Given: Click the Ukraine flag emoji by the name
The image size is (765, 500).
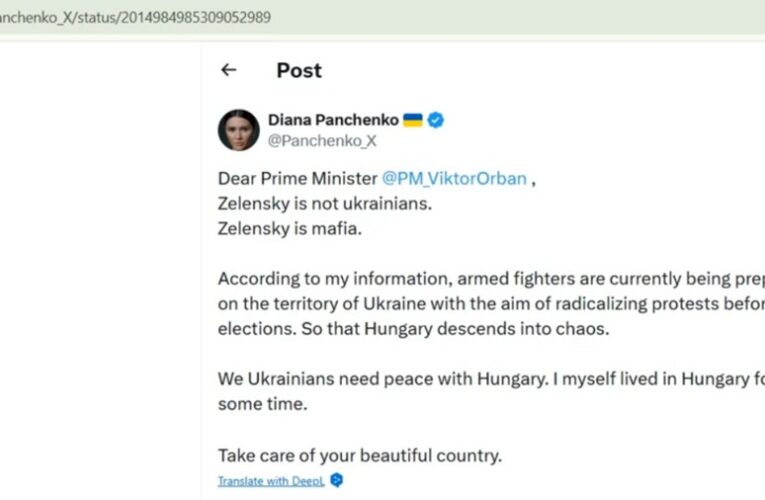Looking at the screenshot, I should (413, 120).
